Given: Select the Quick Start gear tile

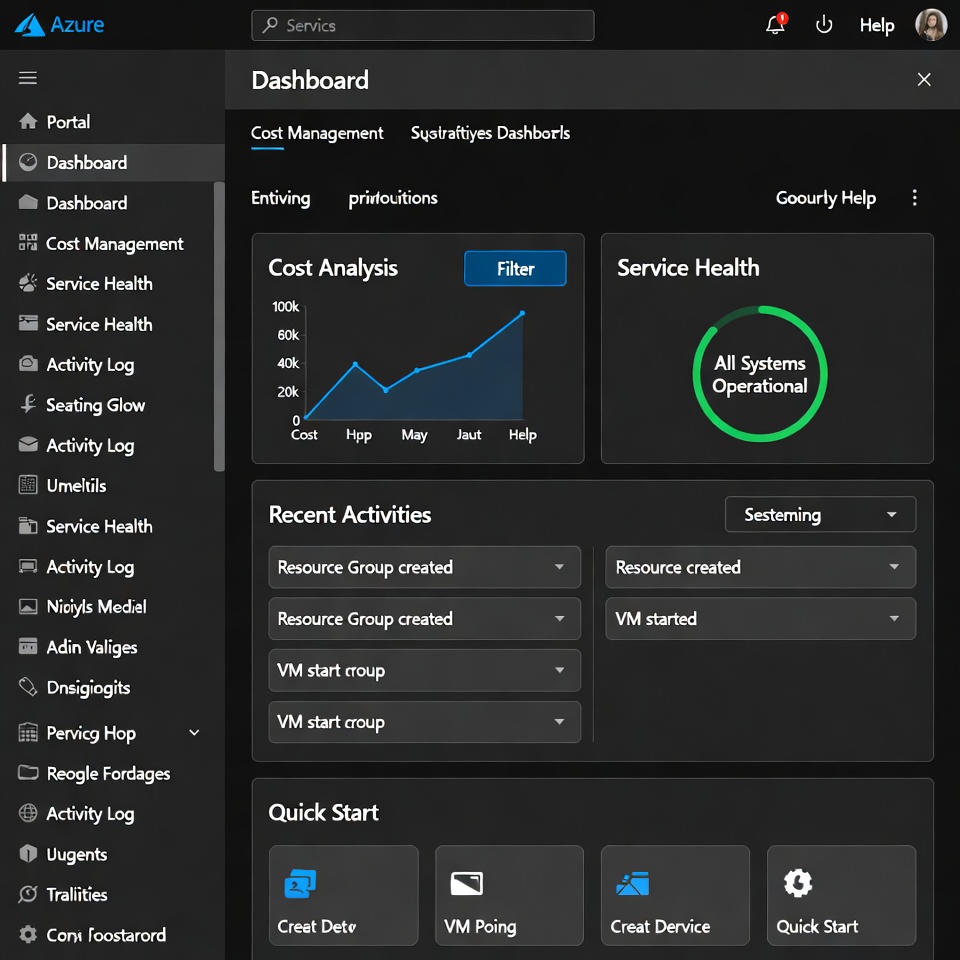Looking at the screenshot, I should (x=841, y=895).
